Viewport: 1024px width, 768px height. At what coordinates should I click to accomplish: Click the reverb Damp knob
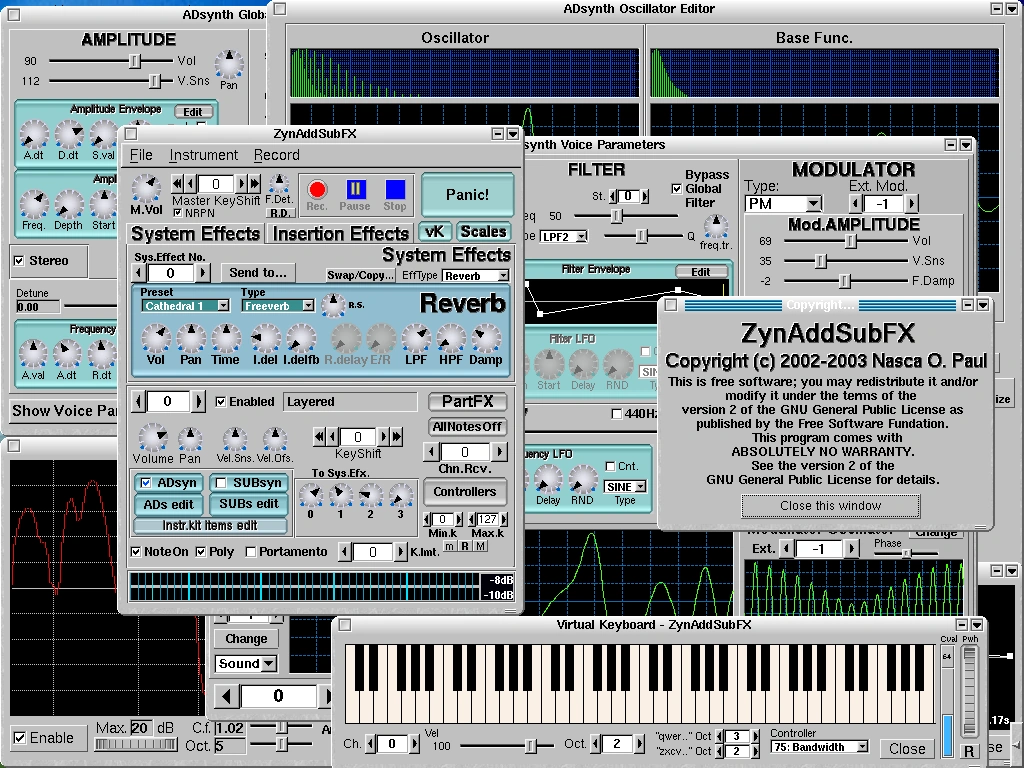coord(486,340)
